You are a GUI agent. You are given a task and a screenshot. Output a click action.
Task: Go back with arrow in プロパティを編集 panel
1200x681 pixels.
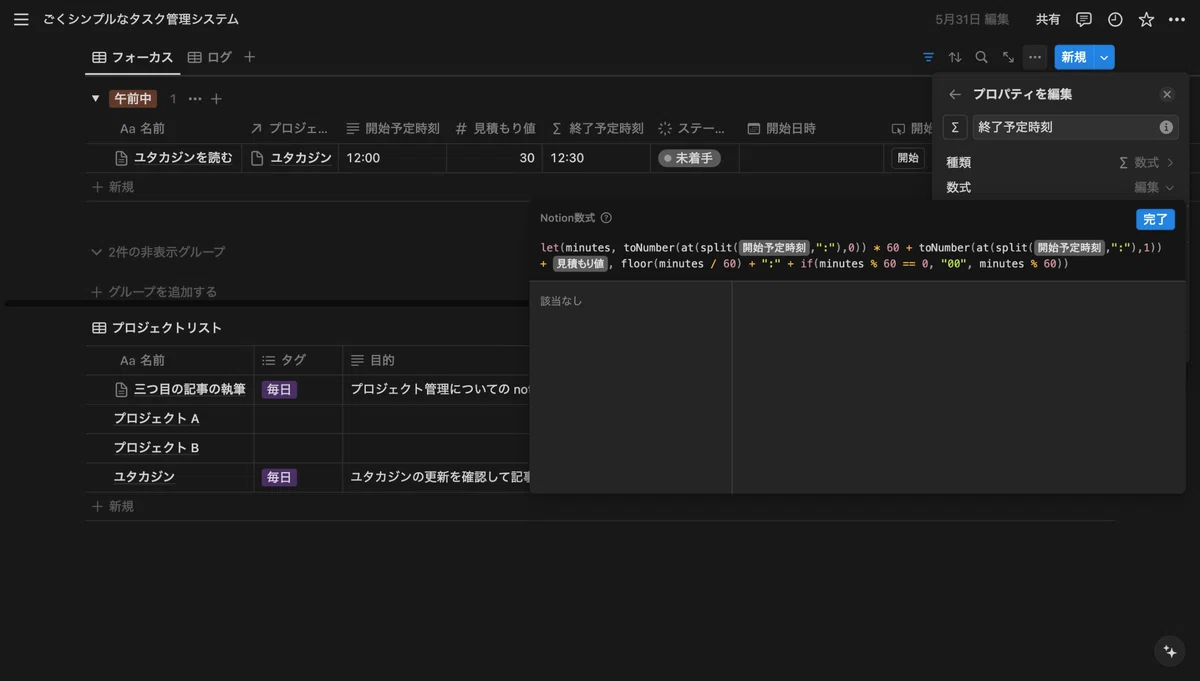point(955,94)
